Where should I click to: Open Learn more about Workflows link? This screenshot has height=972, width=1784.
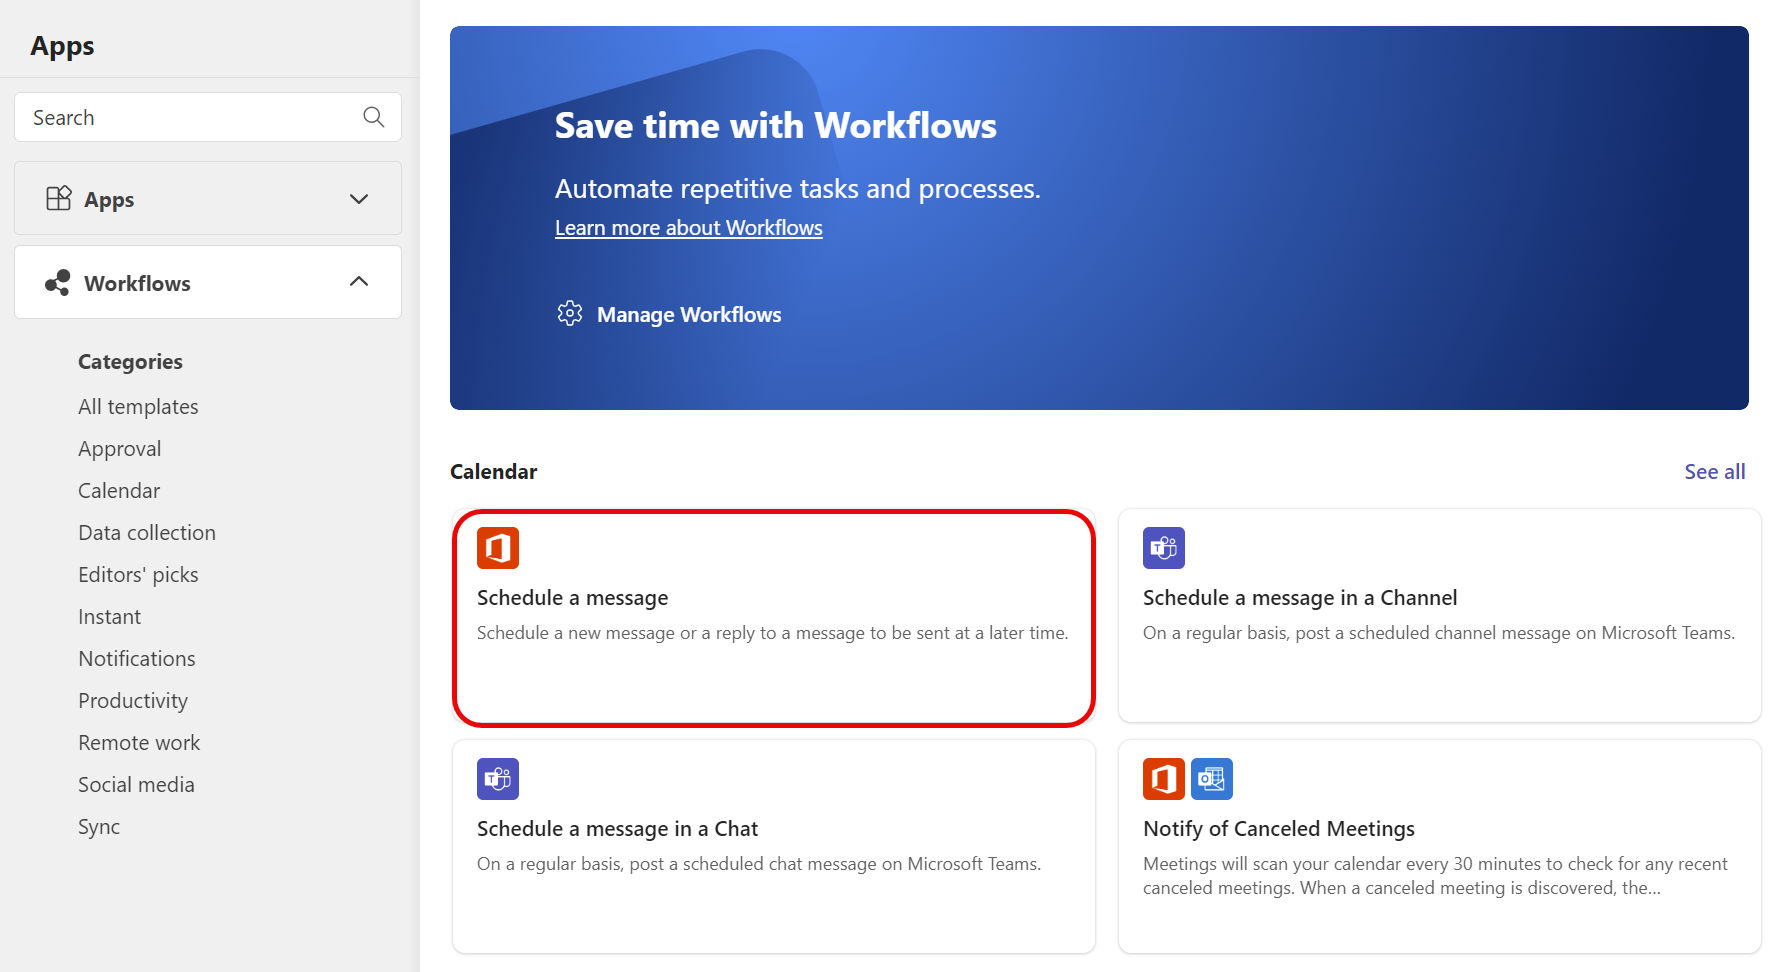688,227
